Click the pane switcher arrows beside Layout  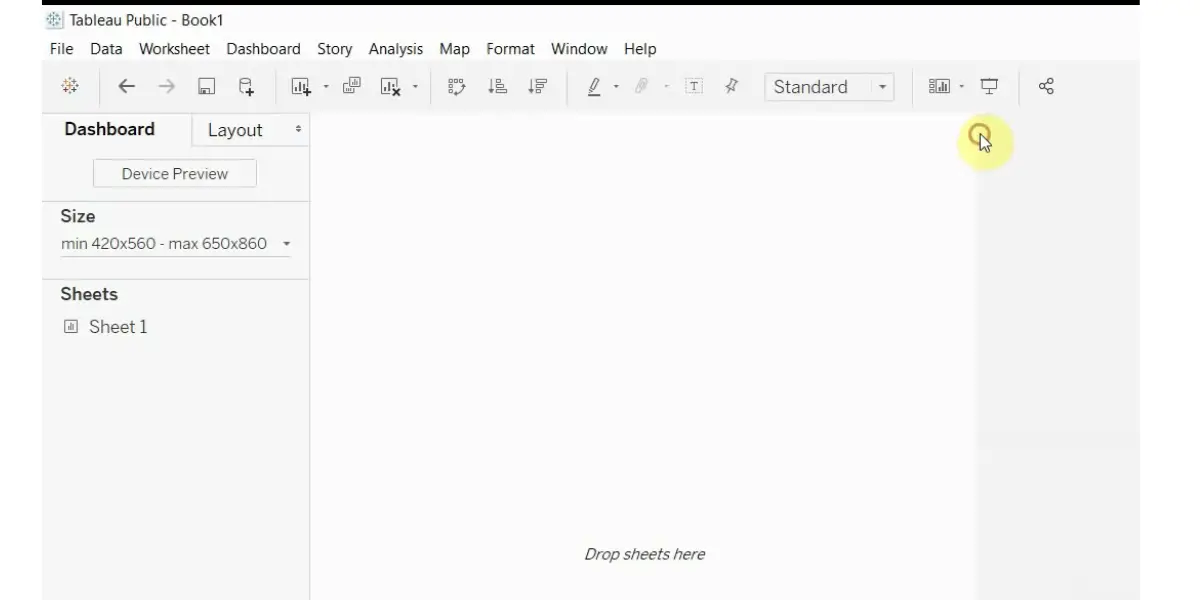pos(298,129)
